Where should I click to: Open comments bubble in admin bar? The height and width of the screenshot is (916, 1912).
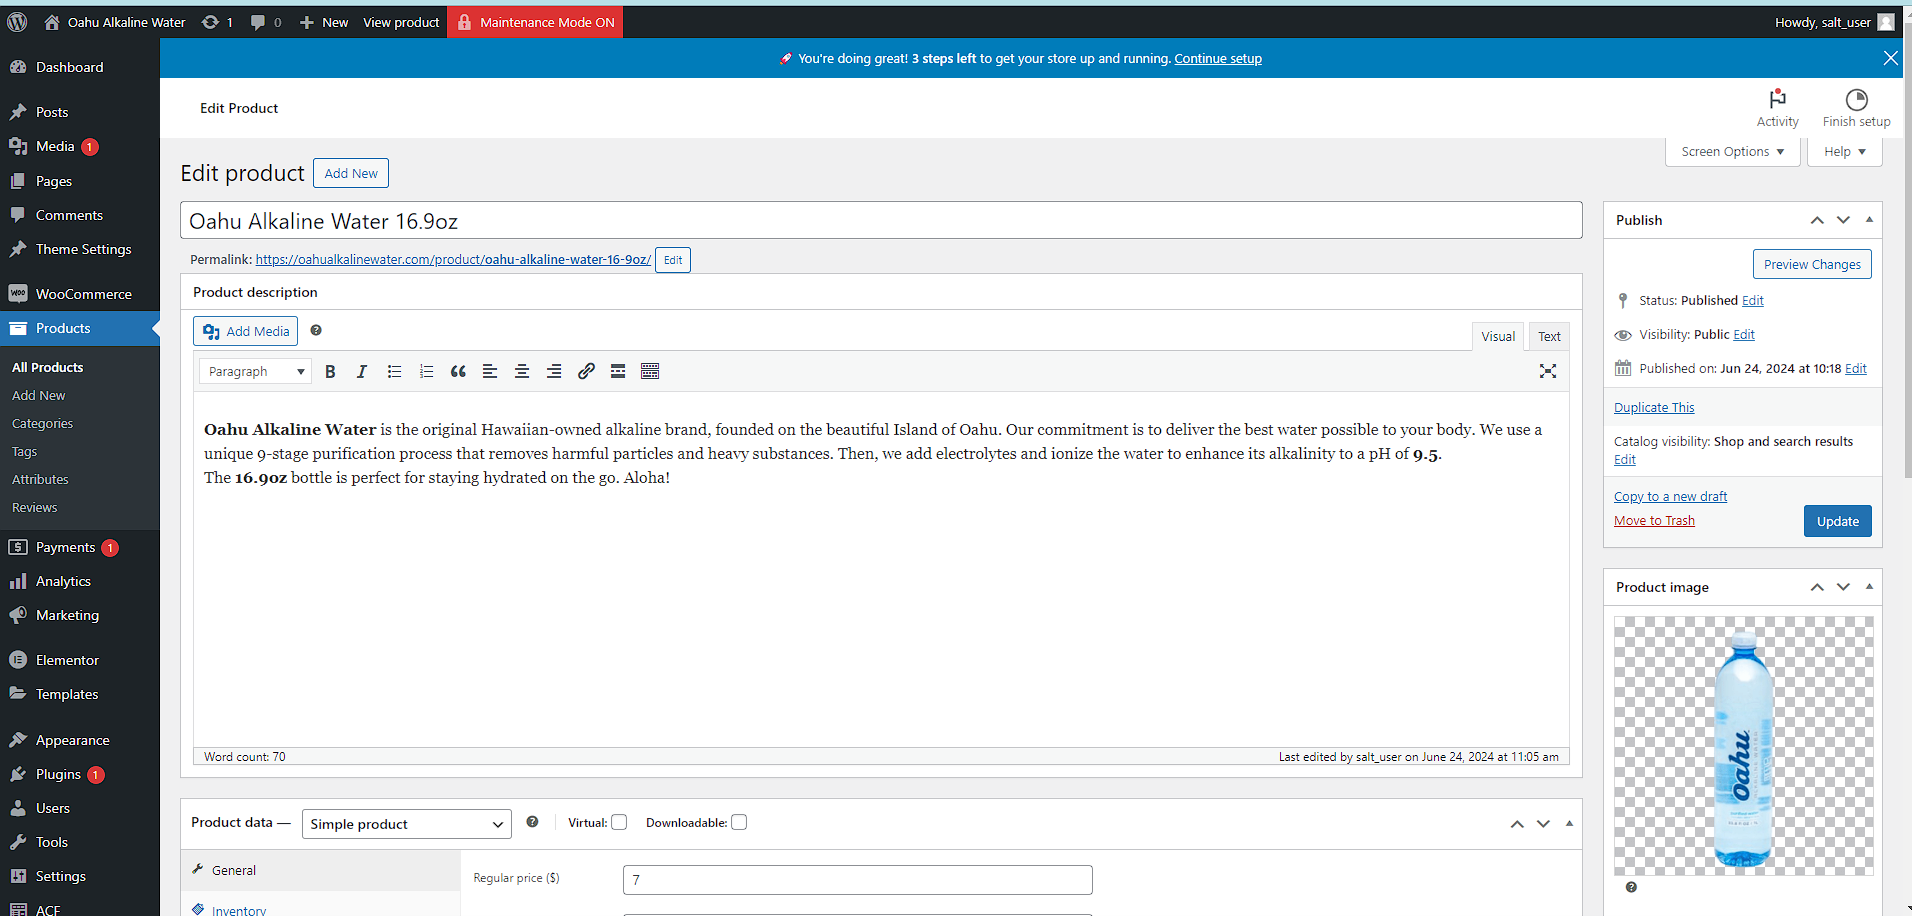click(266, 22)
